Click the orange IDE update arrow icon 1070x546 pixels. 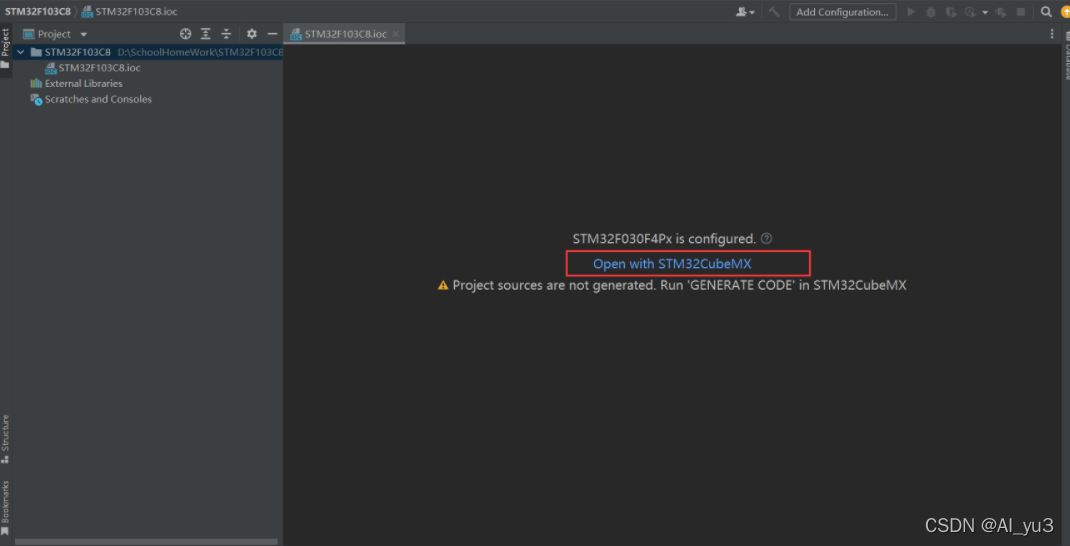coord(1065,12)
